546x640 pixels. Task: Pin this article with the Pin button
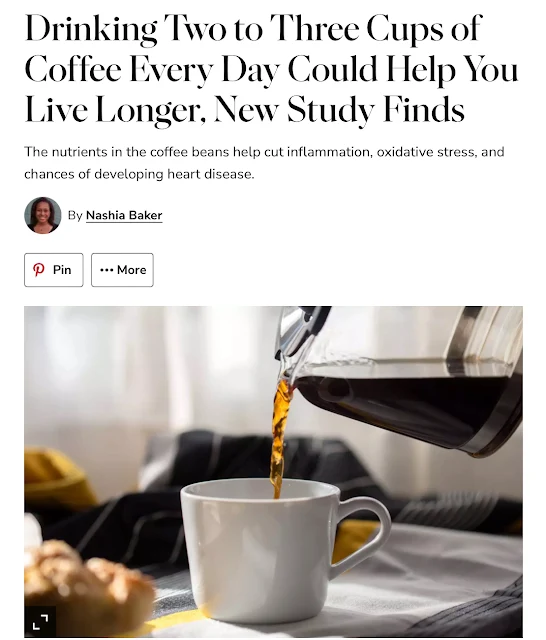coord(53,270)
